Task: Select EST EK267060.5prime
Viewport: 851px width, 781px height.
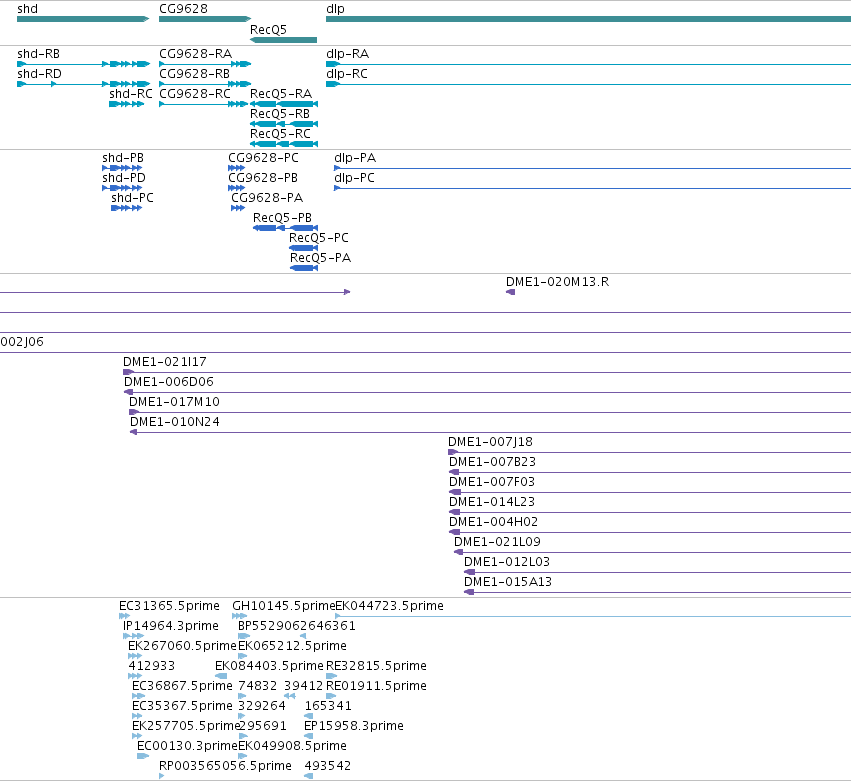Action: pos(135,656)
